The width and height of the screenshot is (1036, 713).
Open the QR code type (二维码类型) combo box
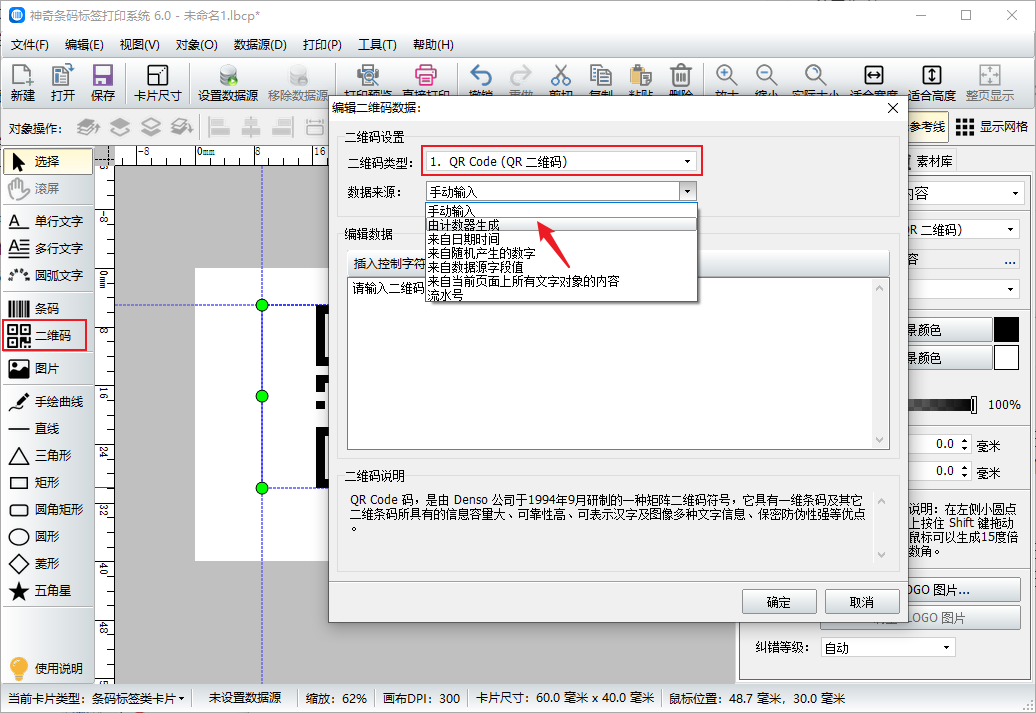[560, 161]
